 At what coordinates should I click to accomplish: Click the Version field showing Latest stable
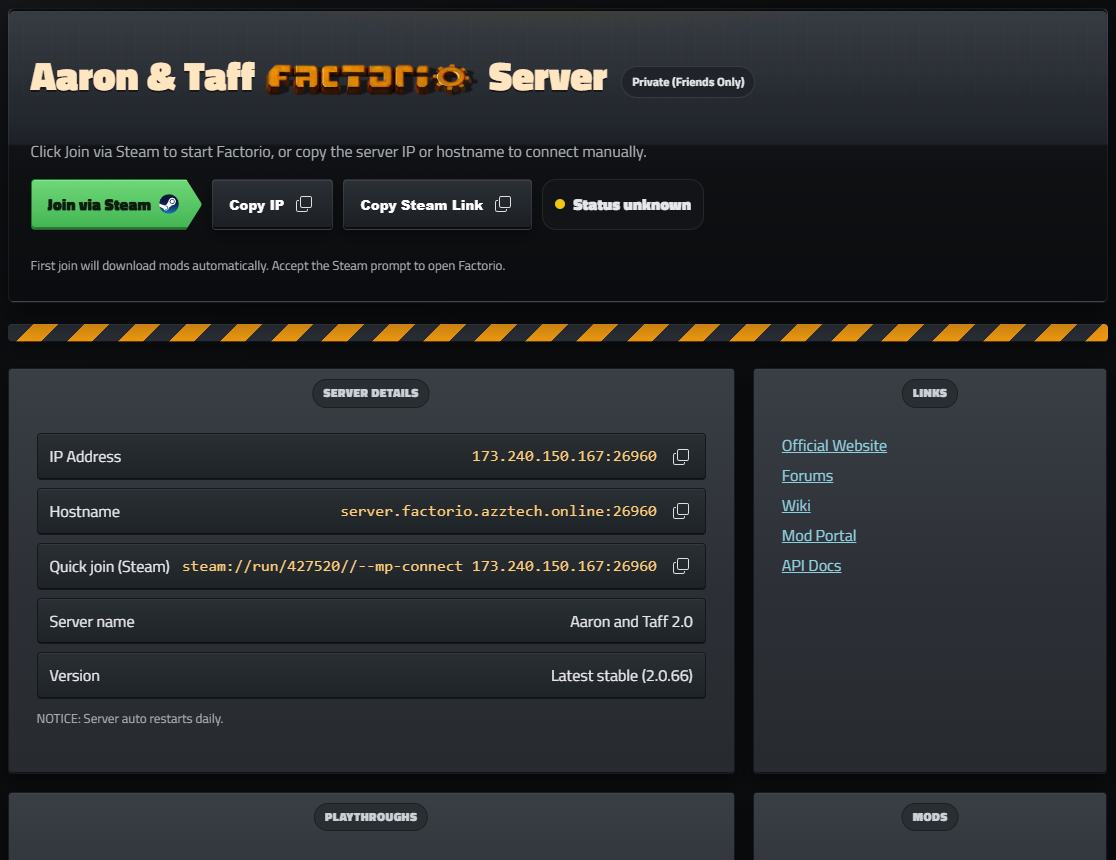coord(371,675)
